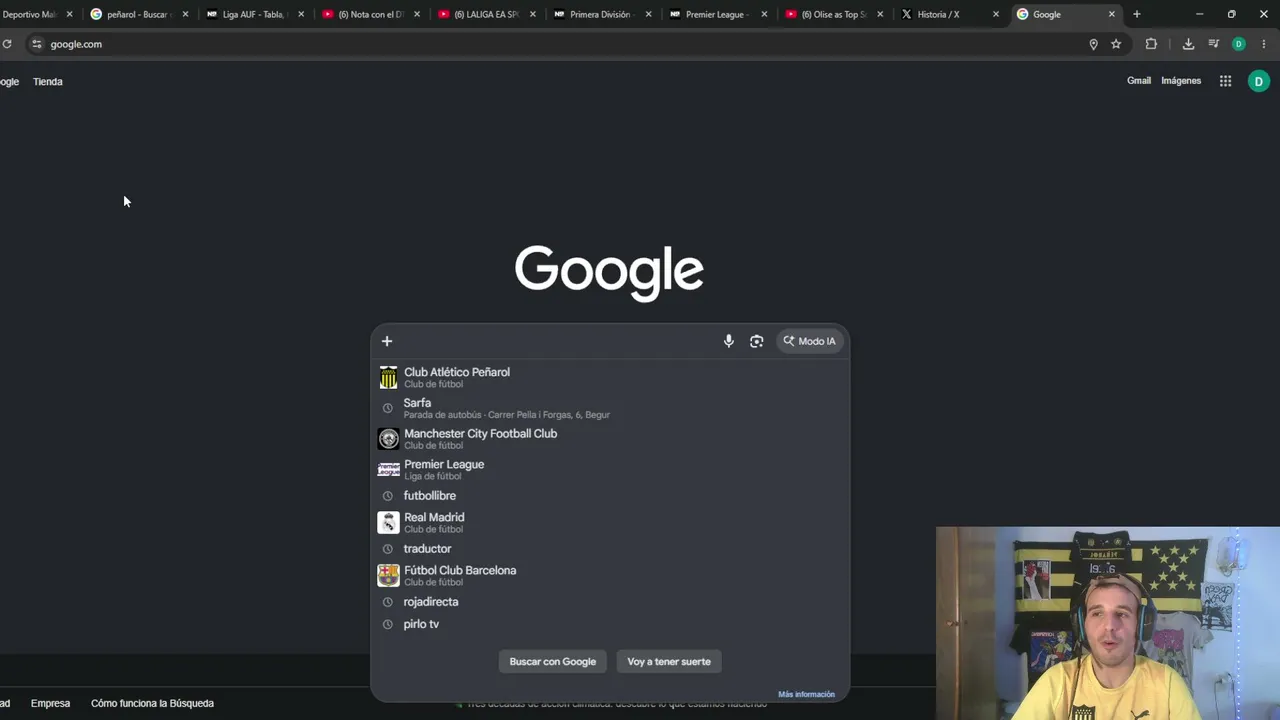Image resolution: width=1280 pixels, height=720 pixels.
Task: Select the 'futbollibre' suggestion
Action: pyautogui.click(x=610, y=496)
